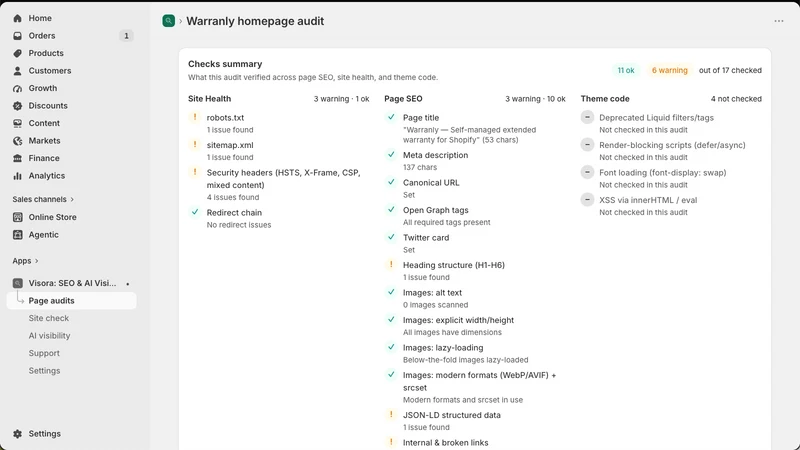Click the 'sitemap.xml' check row text
This screenshot has height=450, width=800.
click(x=230, y=145)
